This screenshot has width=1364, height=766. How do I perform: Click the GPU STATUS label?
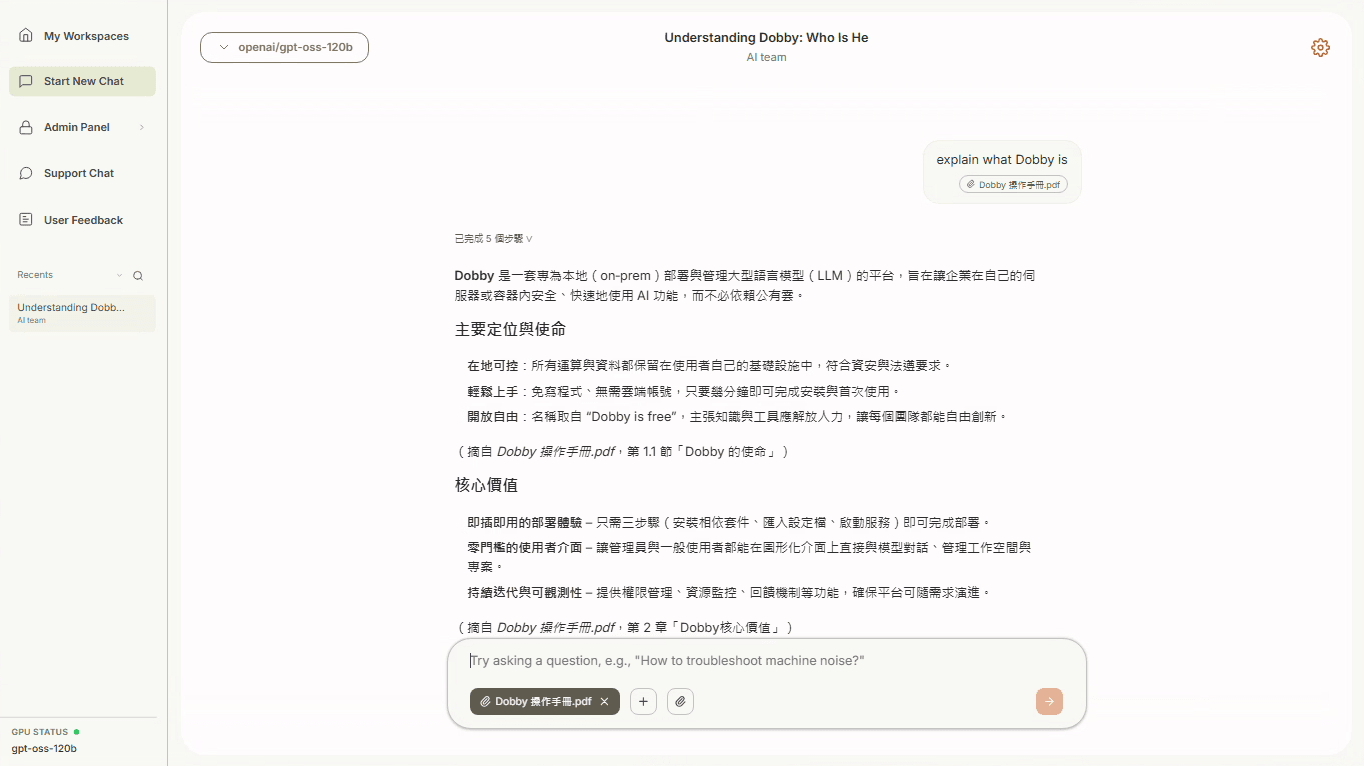(x=40, y=732)
